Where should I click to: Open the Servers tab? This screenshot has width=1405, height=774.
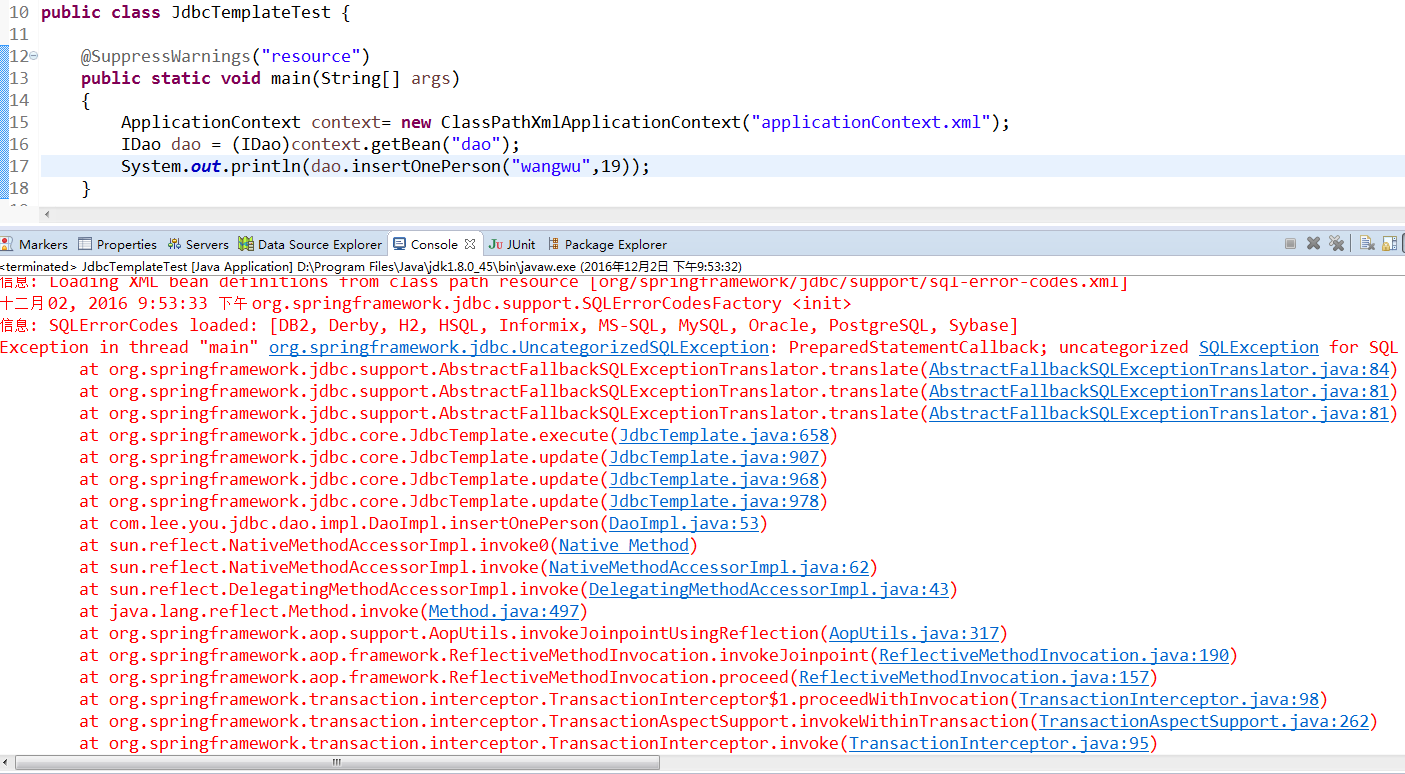[x=198, y=244]
